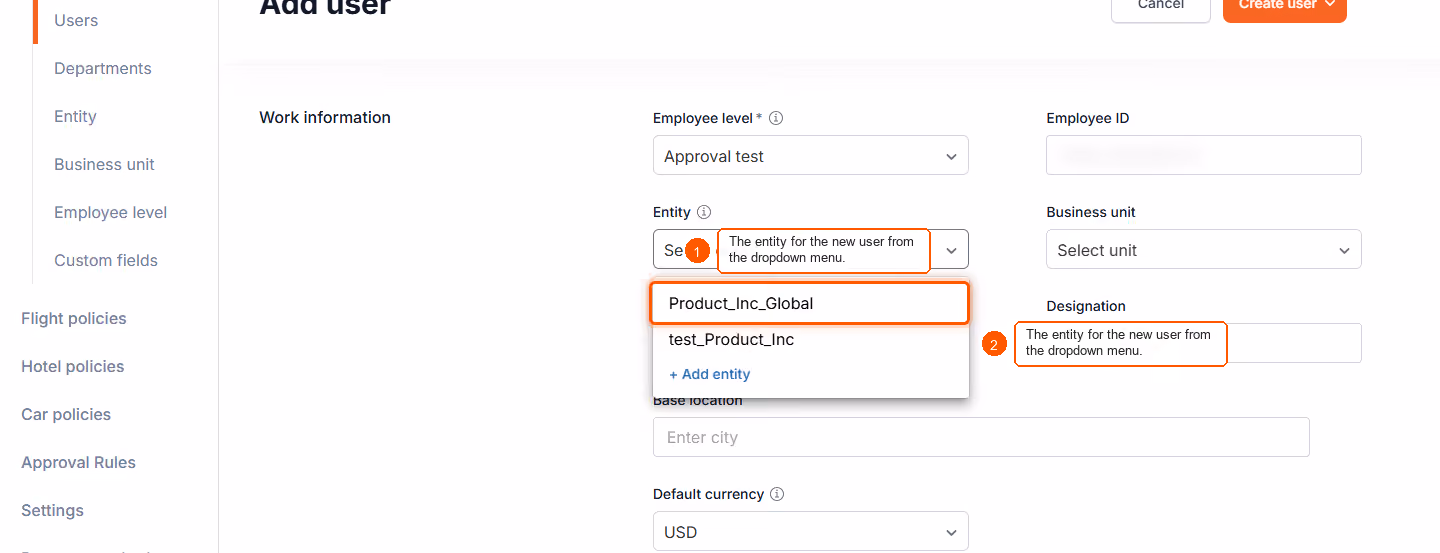Open Business unit sidebar item
This screenshot has height=553, width=1440.
click(104, 164)
